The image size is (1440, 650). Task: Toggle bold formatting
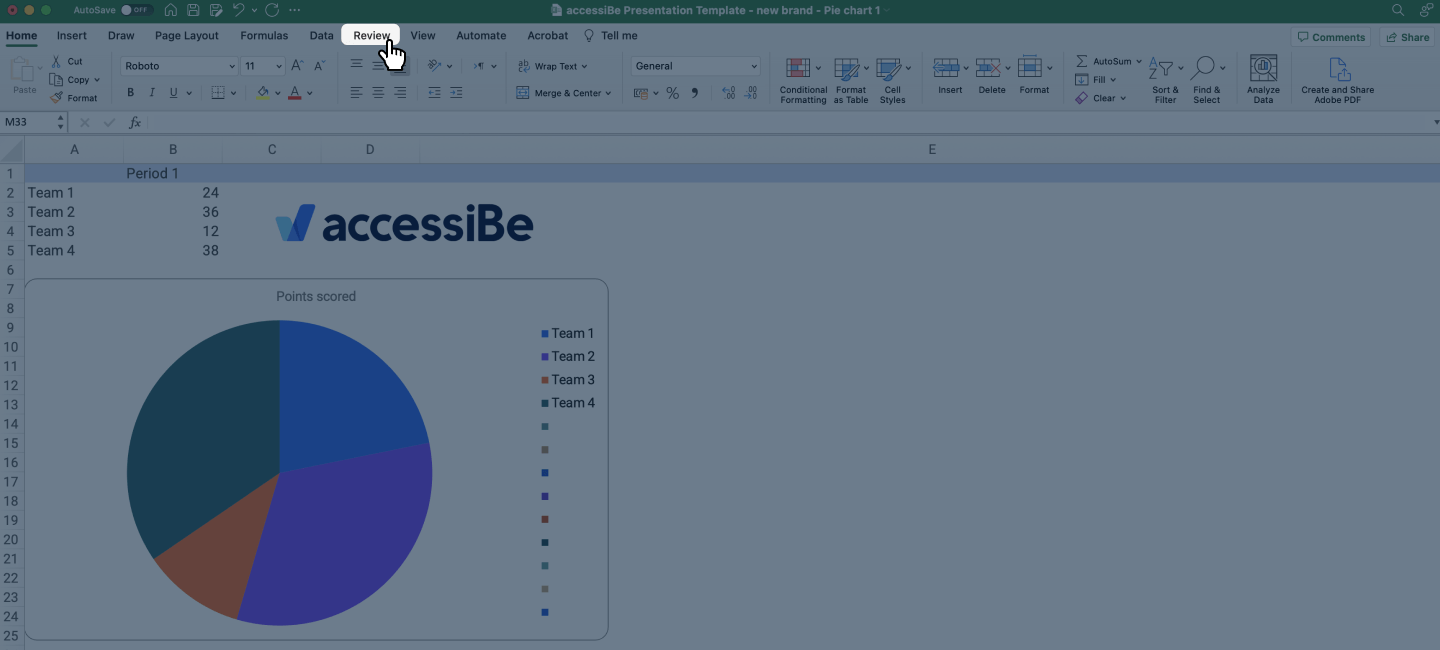(130, 92)
